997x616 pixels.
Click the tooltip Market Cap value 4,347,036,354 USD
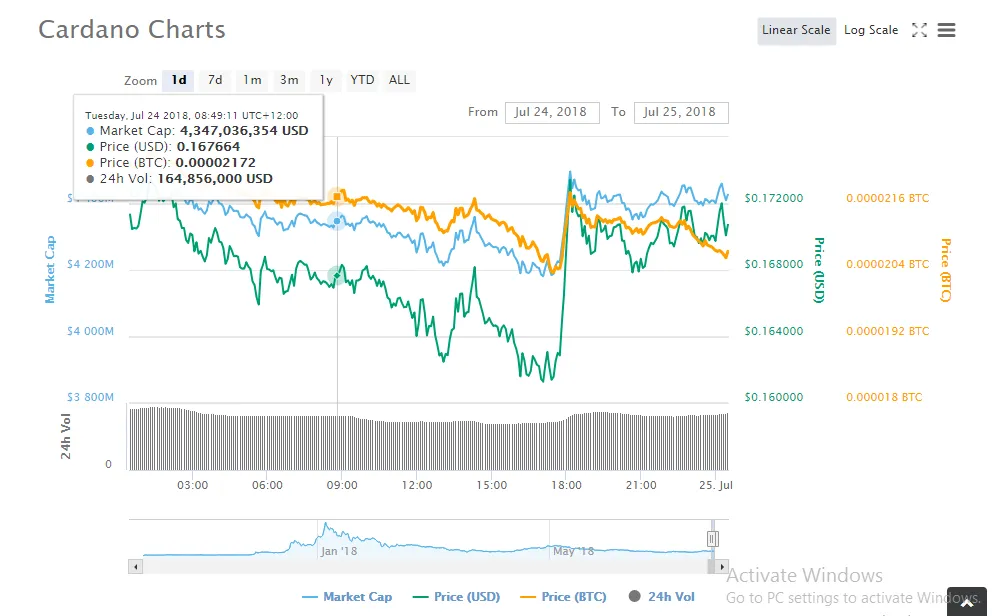point(244,131)
